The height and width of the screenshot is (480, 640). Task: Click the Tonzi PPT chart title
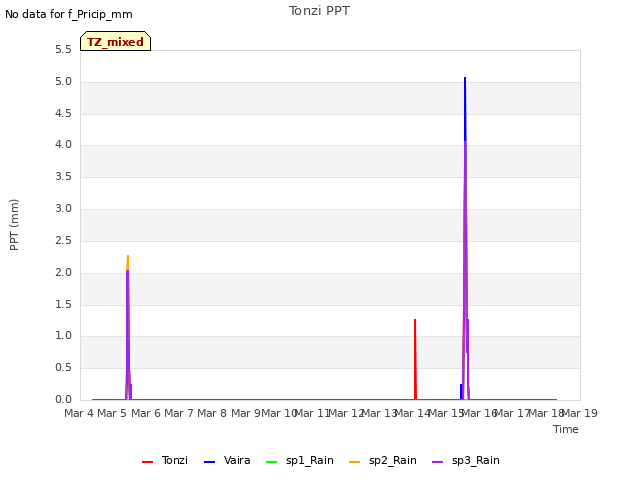coord(319,11)
